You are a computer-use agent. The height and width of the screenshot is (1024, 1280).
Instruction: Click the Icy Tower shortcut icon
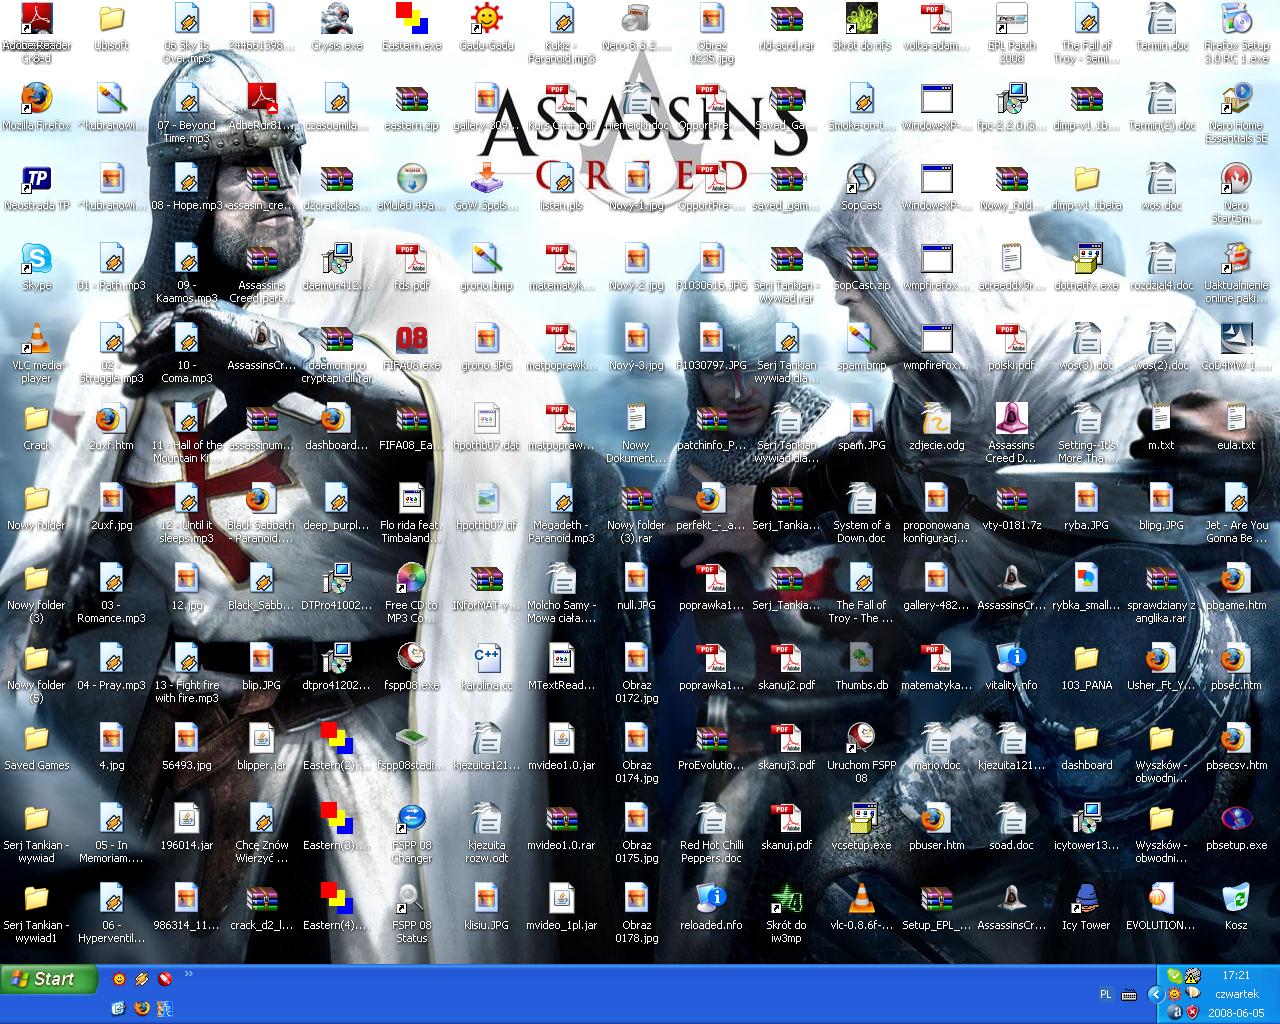pyautogui.click(x=1086, y=900)
